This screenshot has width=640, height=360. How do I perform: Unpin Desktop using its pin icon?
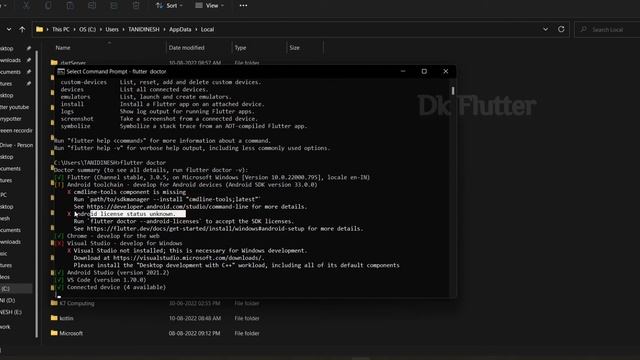(x=29, y=48)
